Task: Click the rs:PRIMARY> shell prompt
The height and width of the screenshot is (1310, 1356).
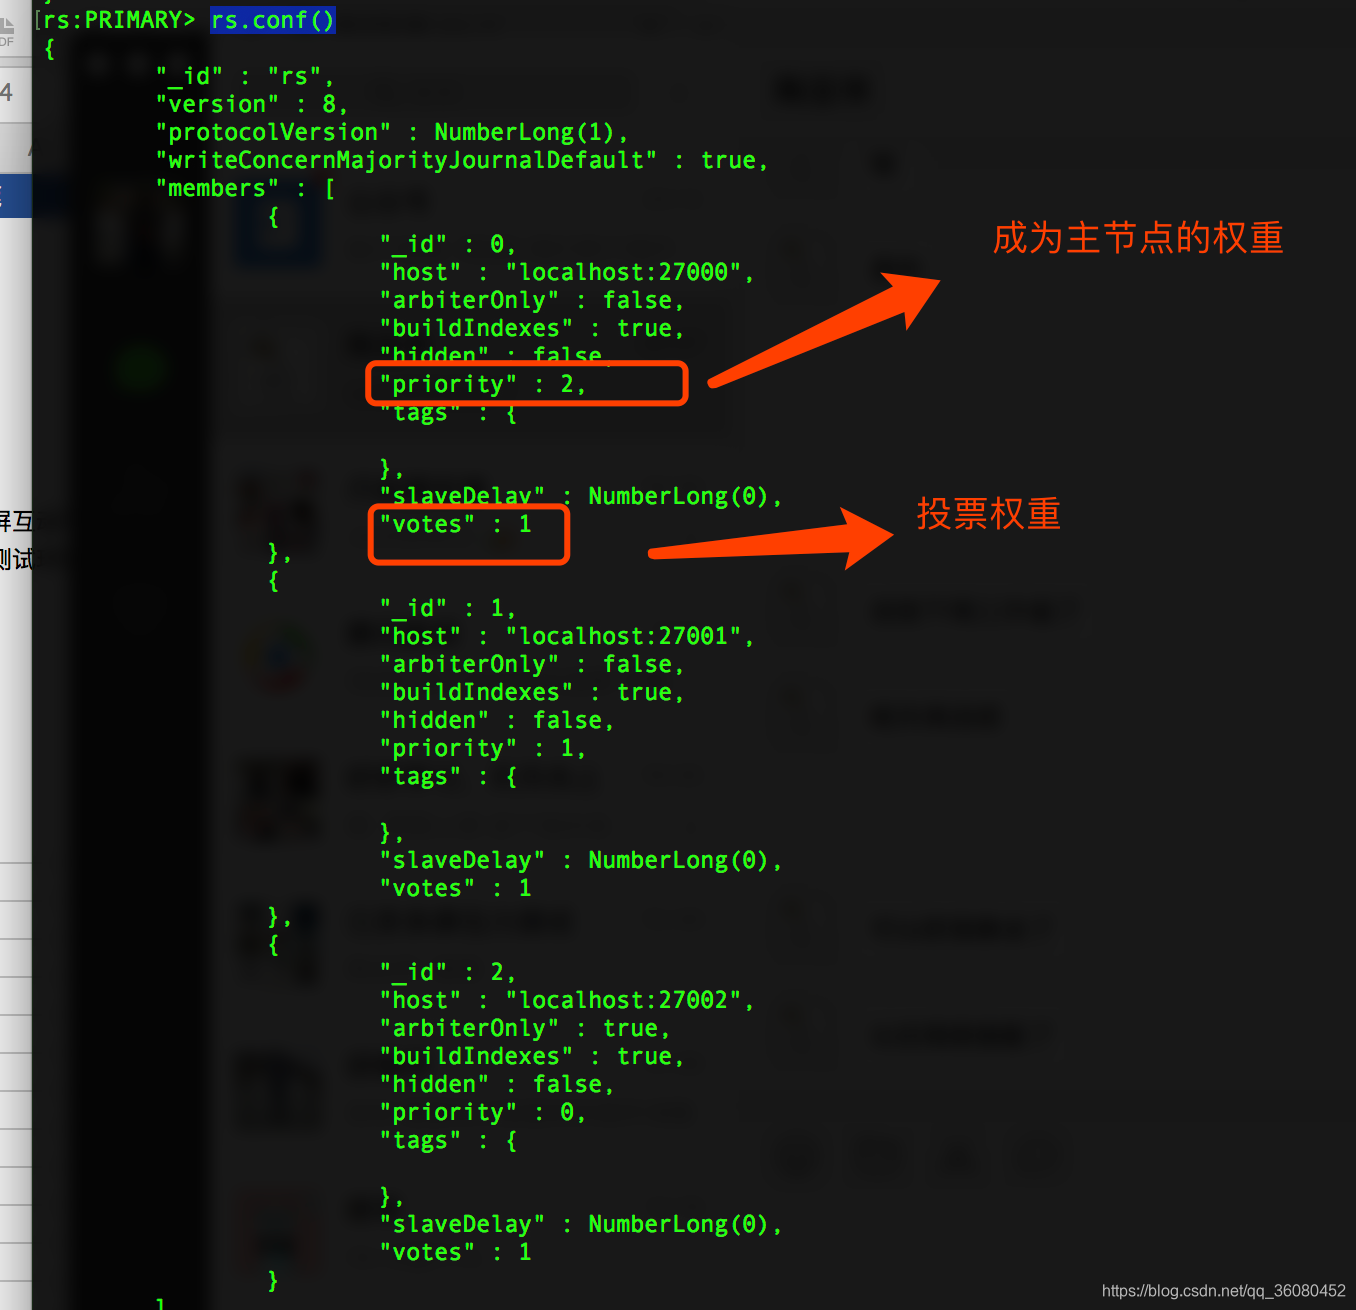Action: click(x=119, y=20)
